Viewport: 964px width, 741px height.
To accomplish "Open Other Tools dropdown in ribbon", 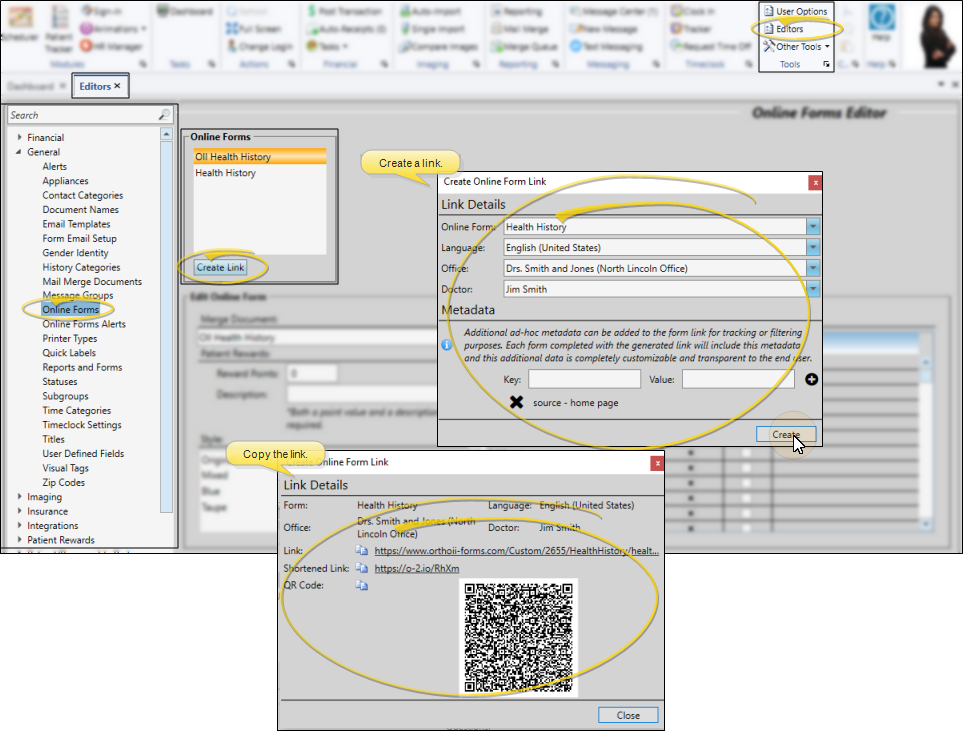I will 797,47.
